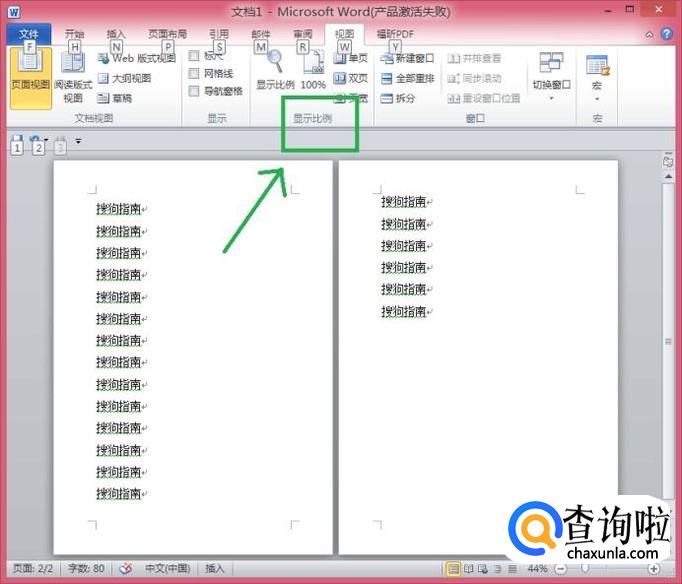The width and height of the screenshot is (682, 584).
Task: Click proofing error icon in status bar
Action: click(126, 568)
